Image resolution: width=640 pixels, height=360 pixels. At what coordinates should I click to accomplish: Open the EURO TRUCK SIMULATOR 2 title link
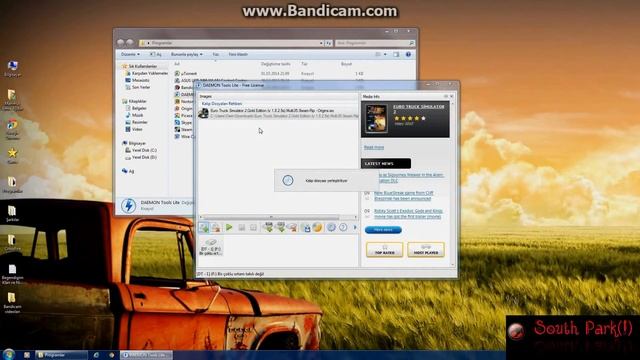pyautogui.click(x=419, y=109)
